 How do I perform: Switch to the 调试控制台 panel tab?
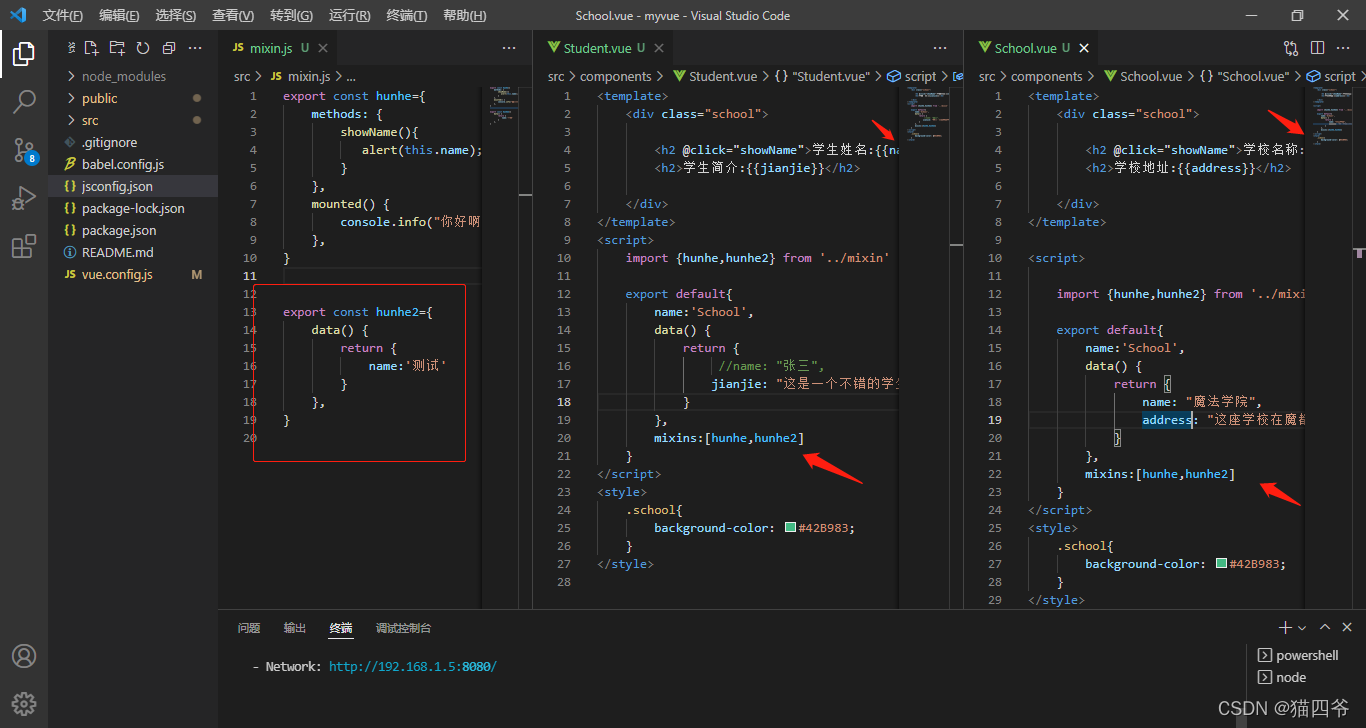[x=404, y=628]
